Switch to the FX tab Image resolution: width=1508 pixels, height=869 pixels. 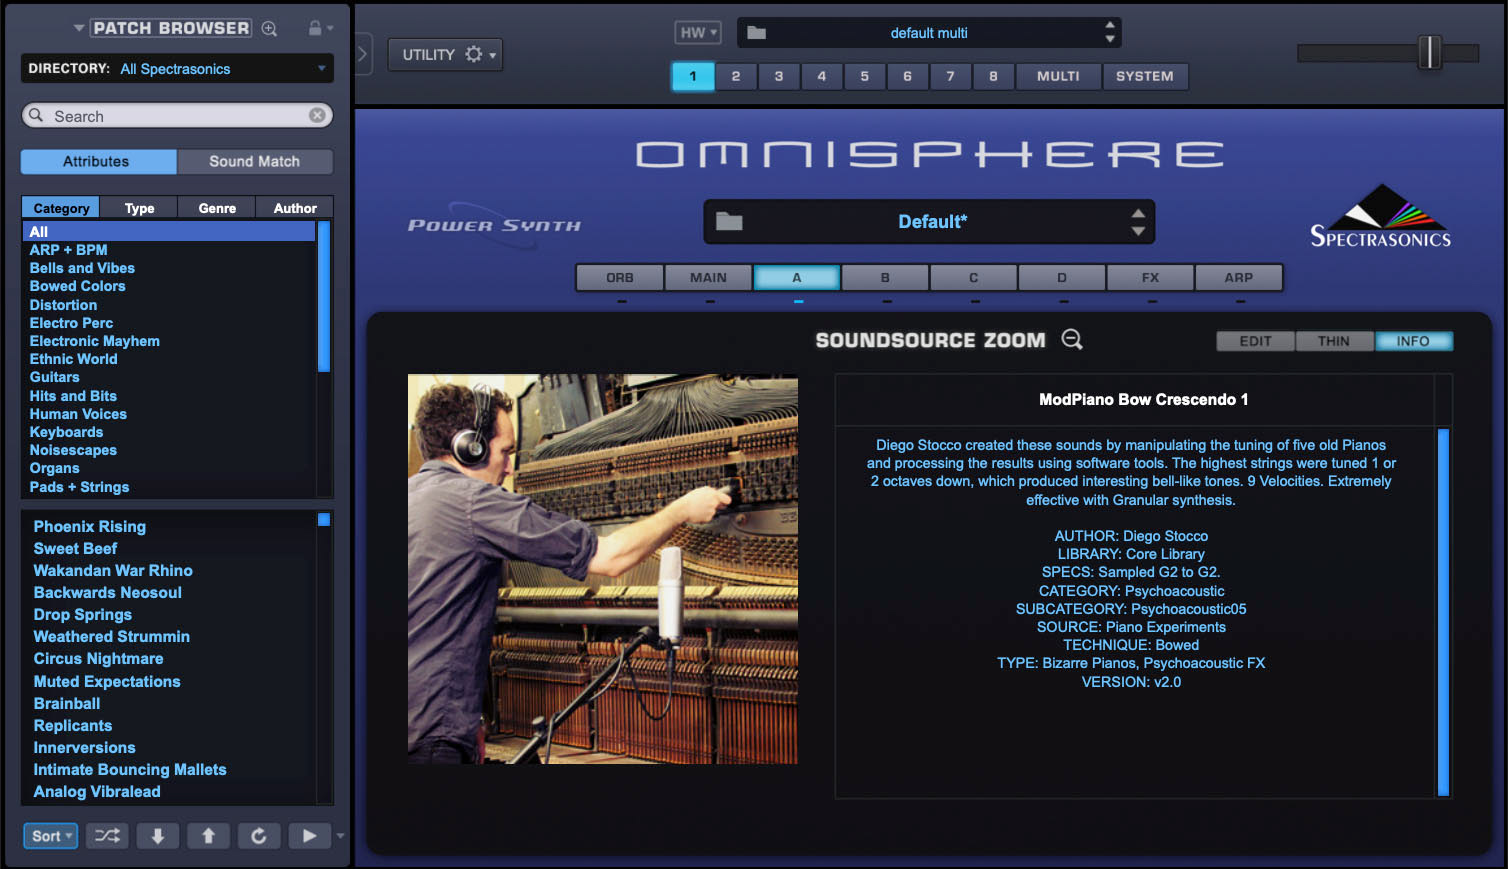tap(1151, 277)
